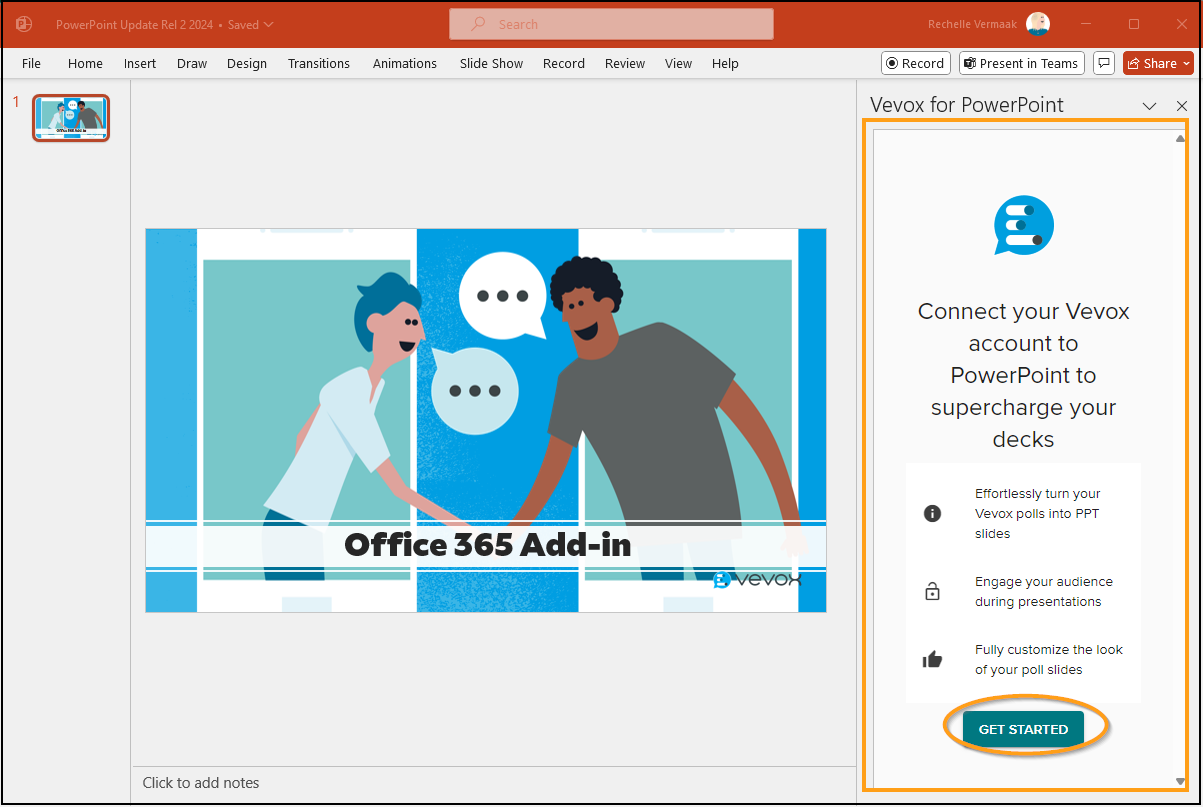
Task: Click to add notes below the slide
Action: click(x=201, y=783)
